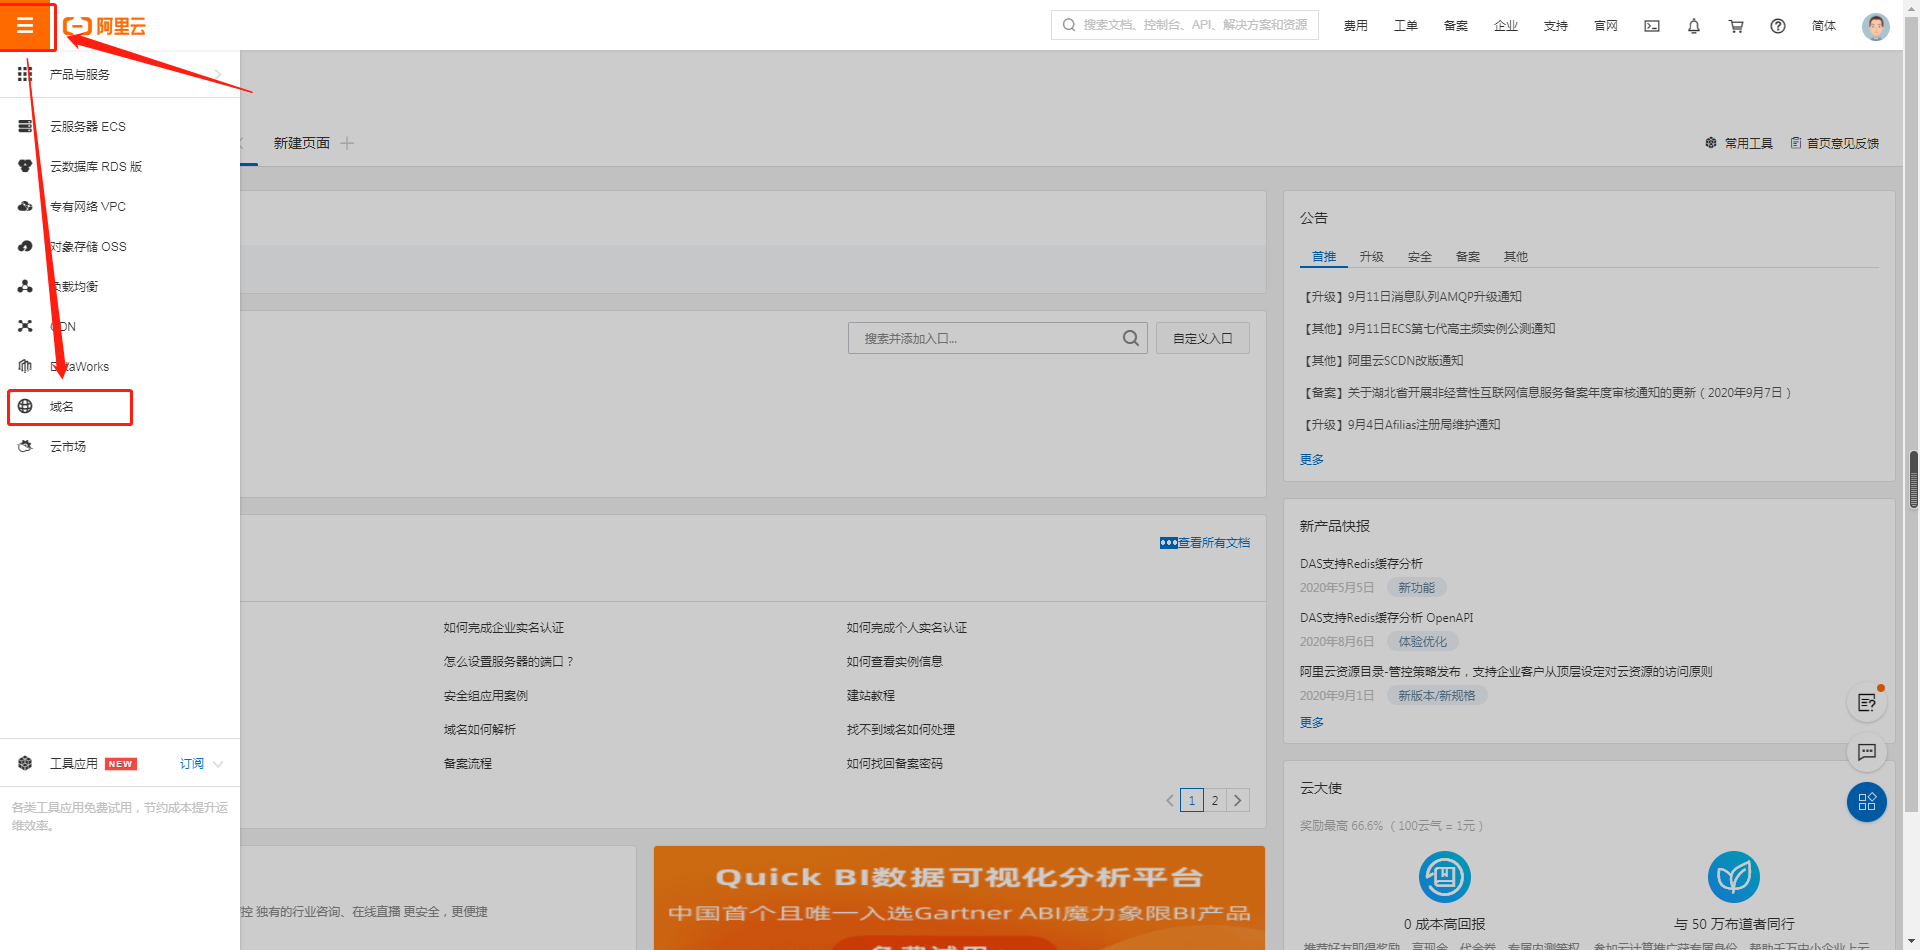Open the shopping cart
Screen dimensions: 1920x950
(x=1736, y=26)
